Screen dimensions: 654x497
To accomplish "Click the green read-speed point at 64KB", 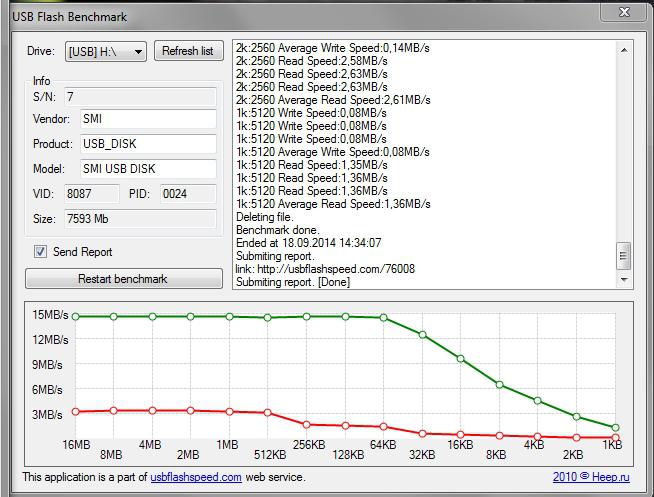I will [x=384, y=318].
